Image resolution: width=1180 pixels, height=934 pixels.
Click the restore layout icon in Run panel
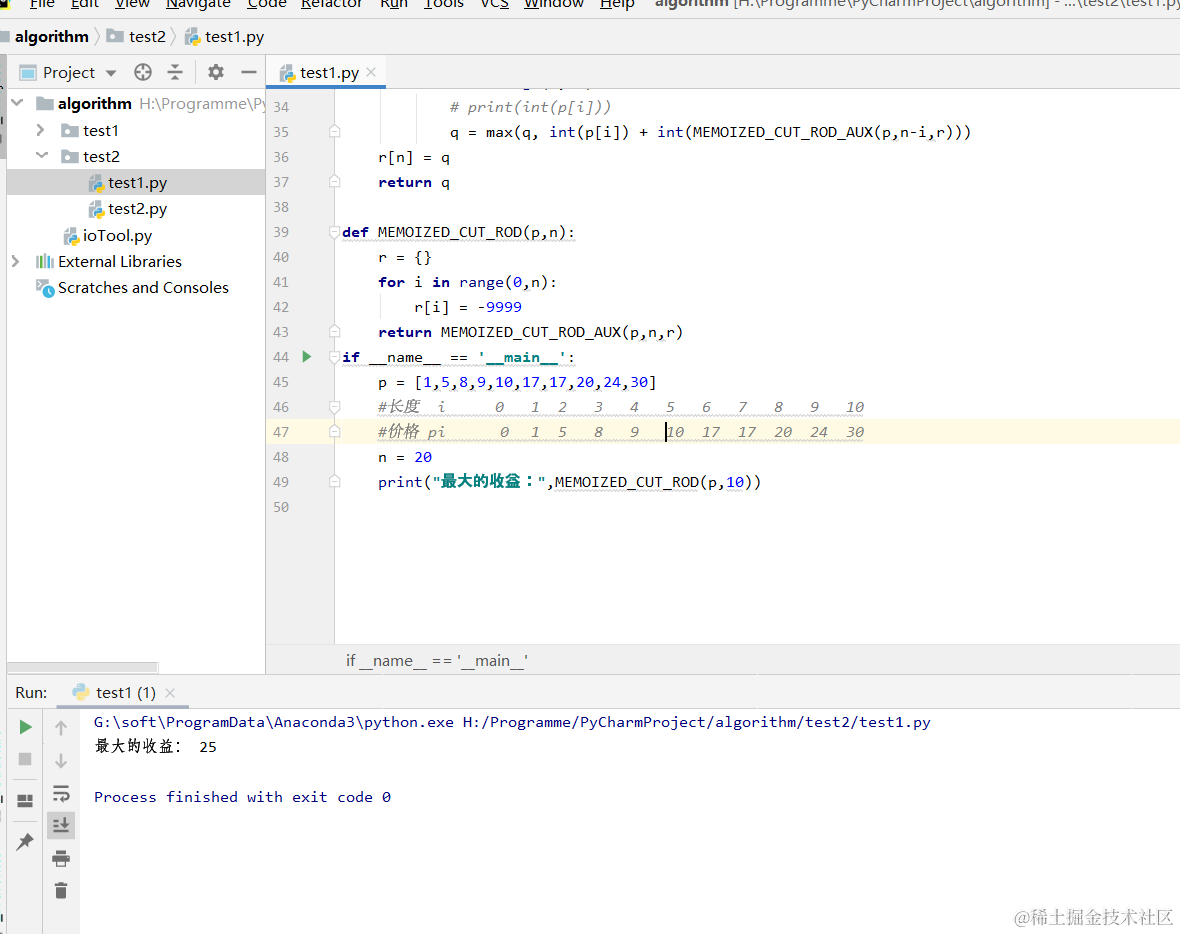(25, 801)
